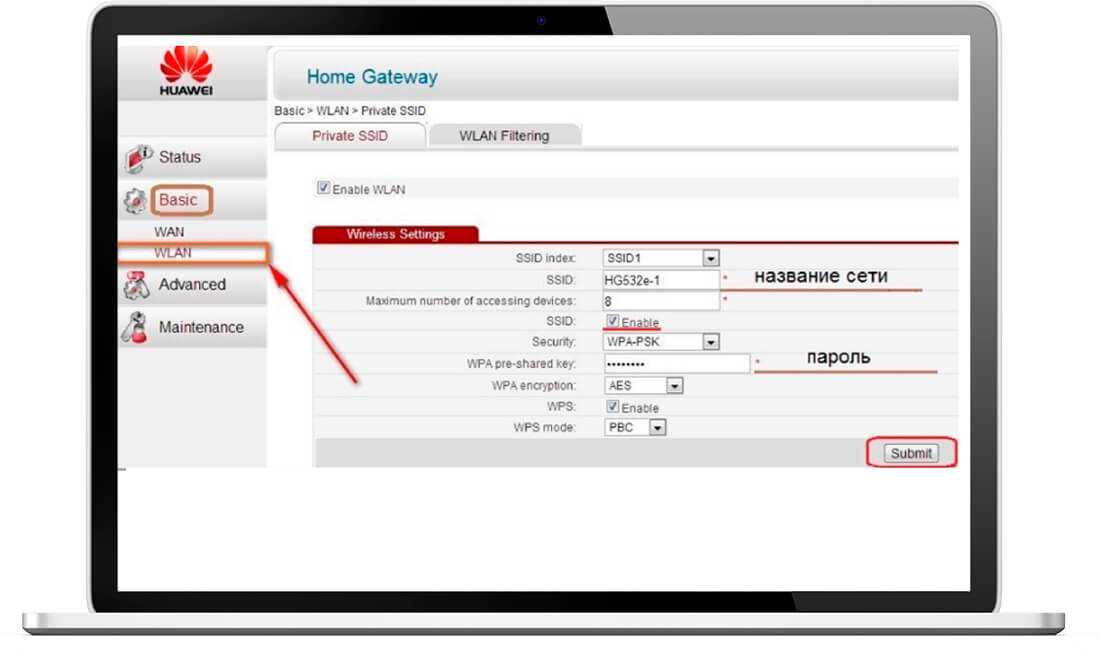Viewport: 1100px width, 654px height.
Task: Click the SSID name input field
Action: click(661, 280)
